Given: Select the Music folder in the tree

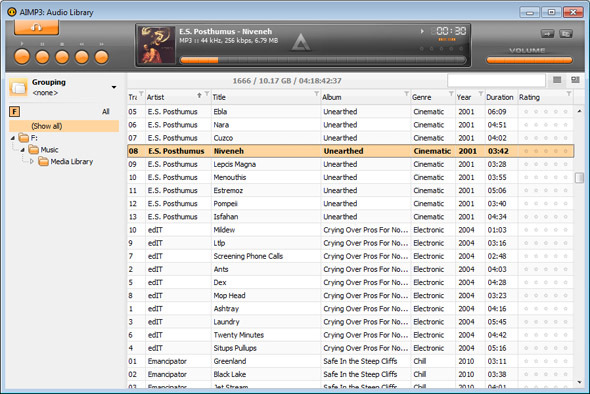Looking at the screenshot, I should click(x=44, y=150).
